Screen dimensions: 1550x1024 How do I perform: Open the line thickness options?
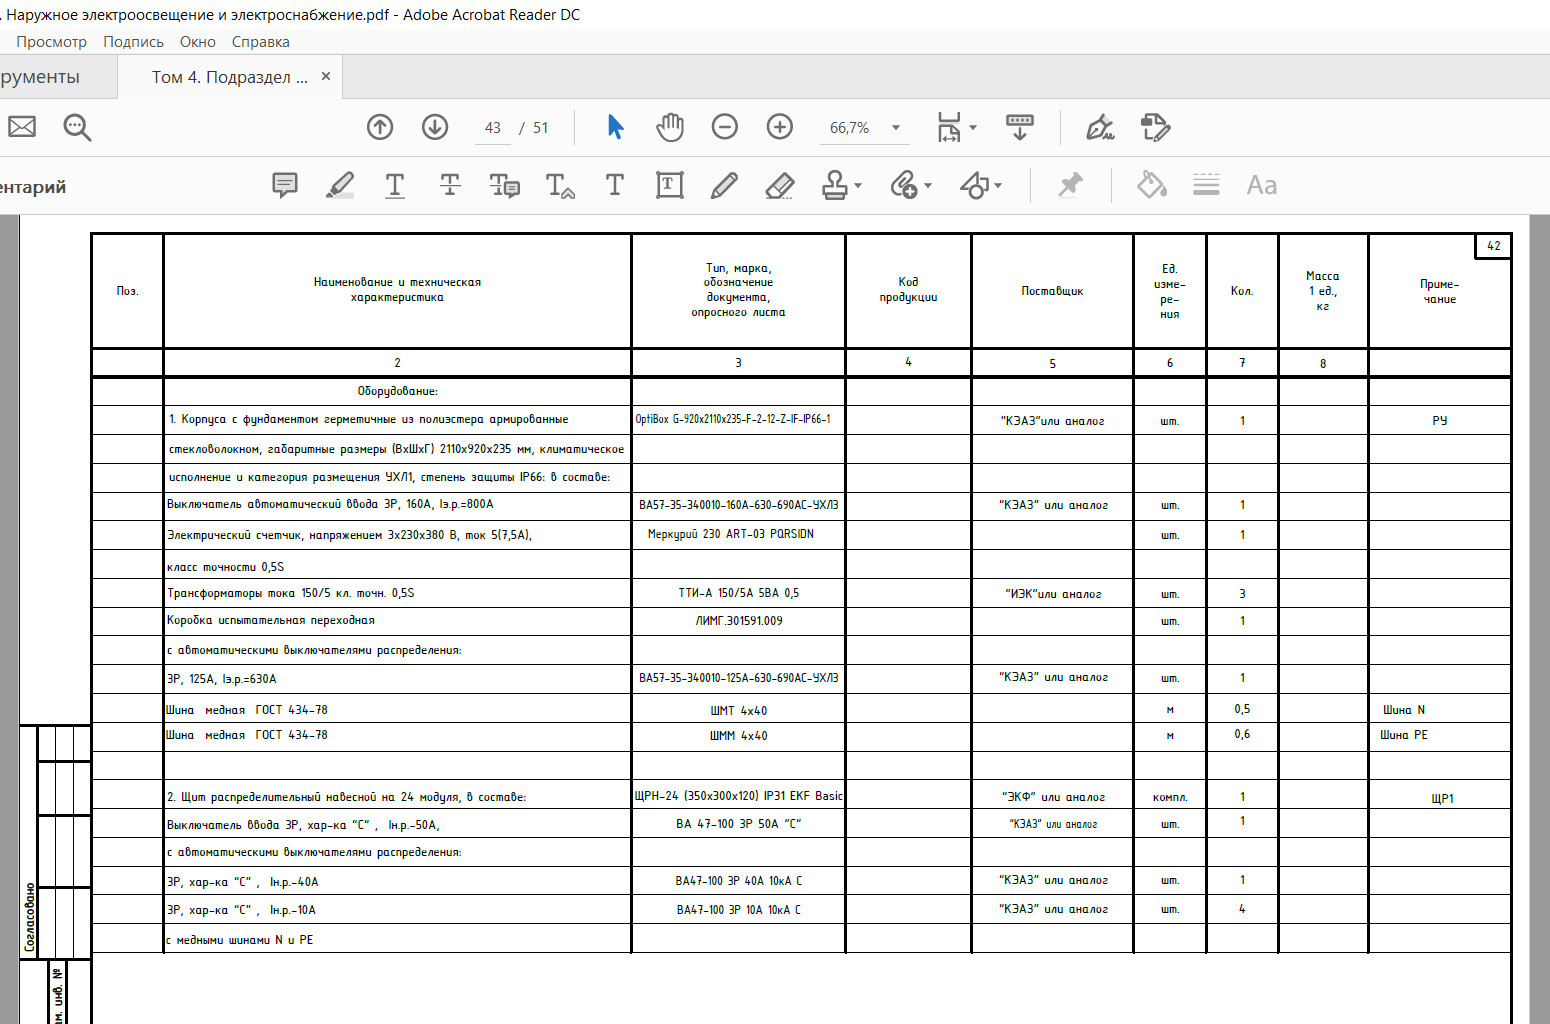[x=1206, y=185]
